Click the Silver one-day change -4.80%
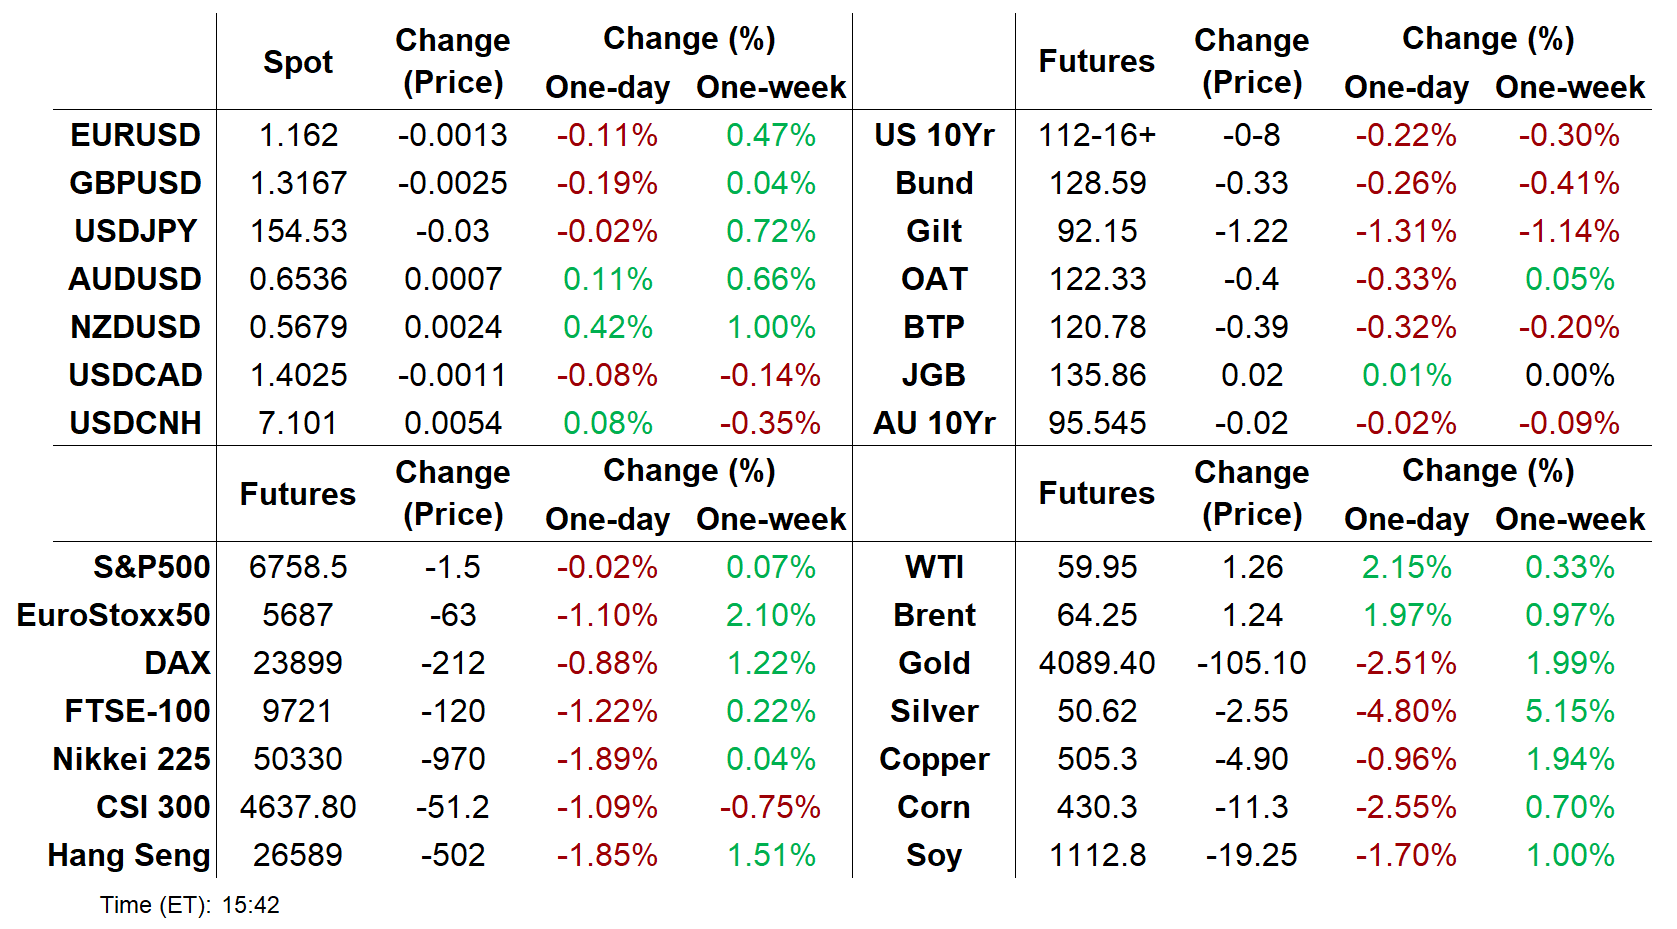The image size is (1677, 929). coord(1405,711)
